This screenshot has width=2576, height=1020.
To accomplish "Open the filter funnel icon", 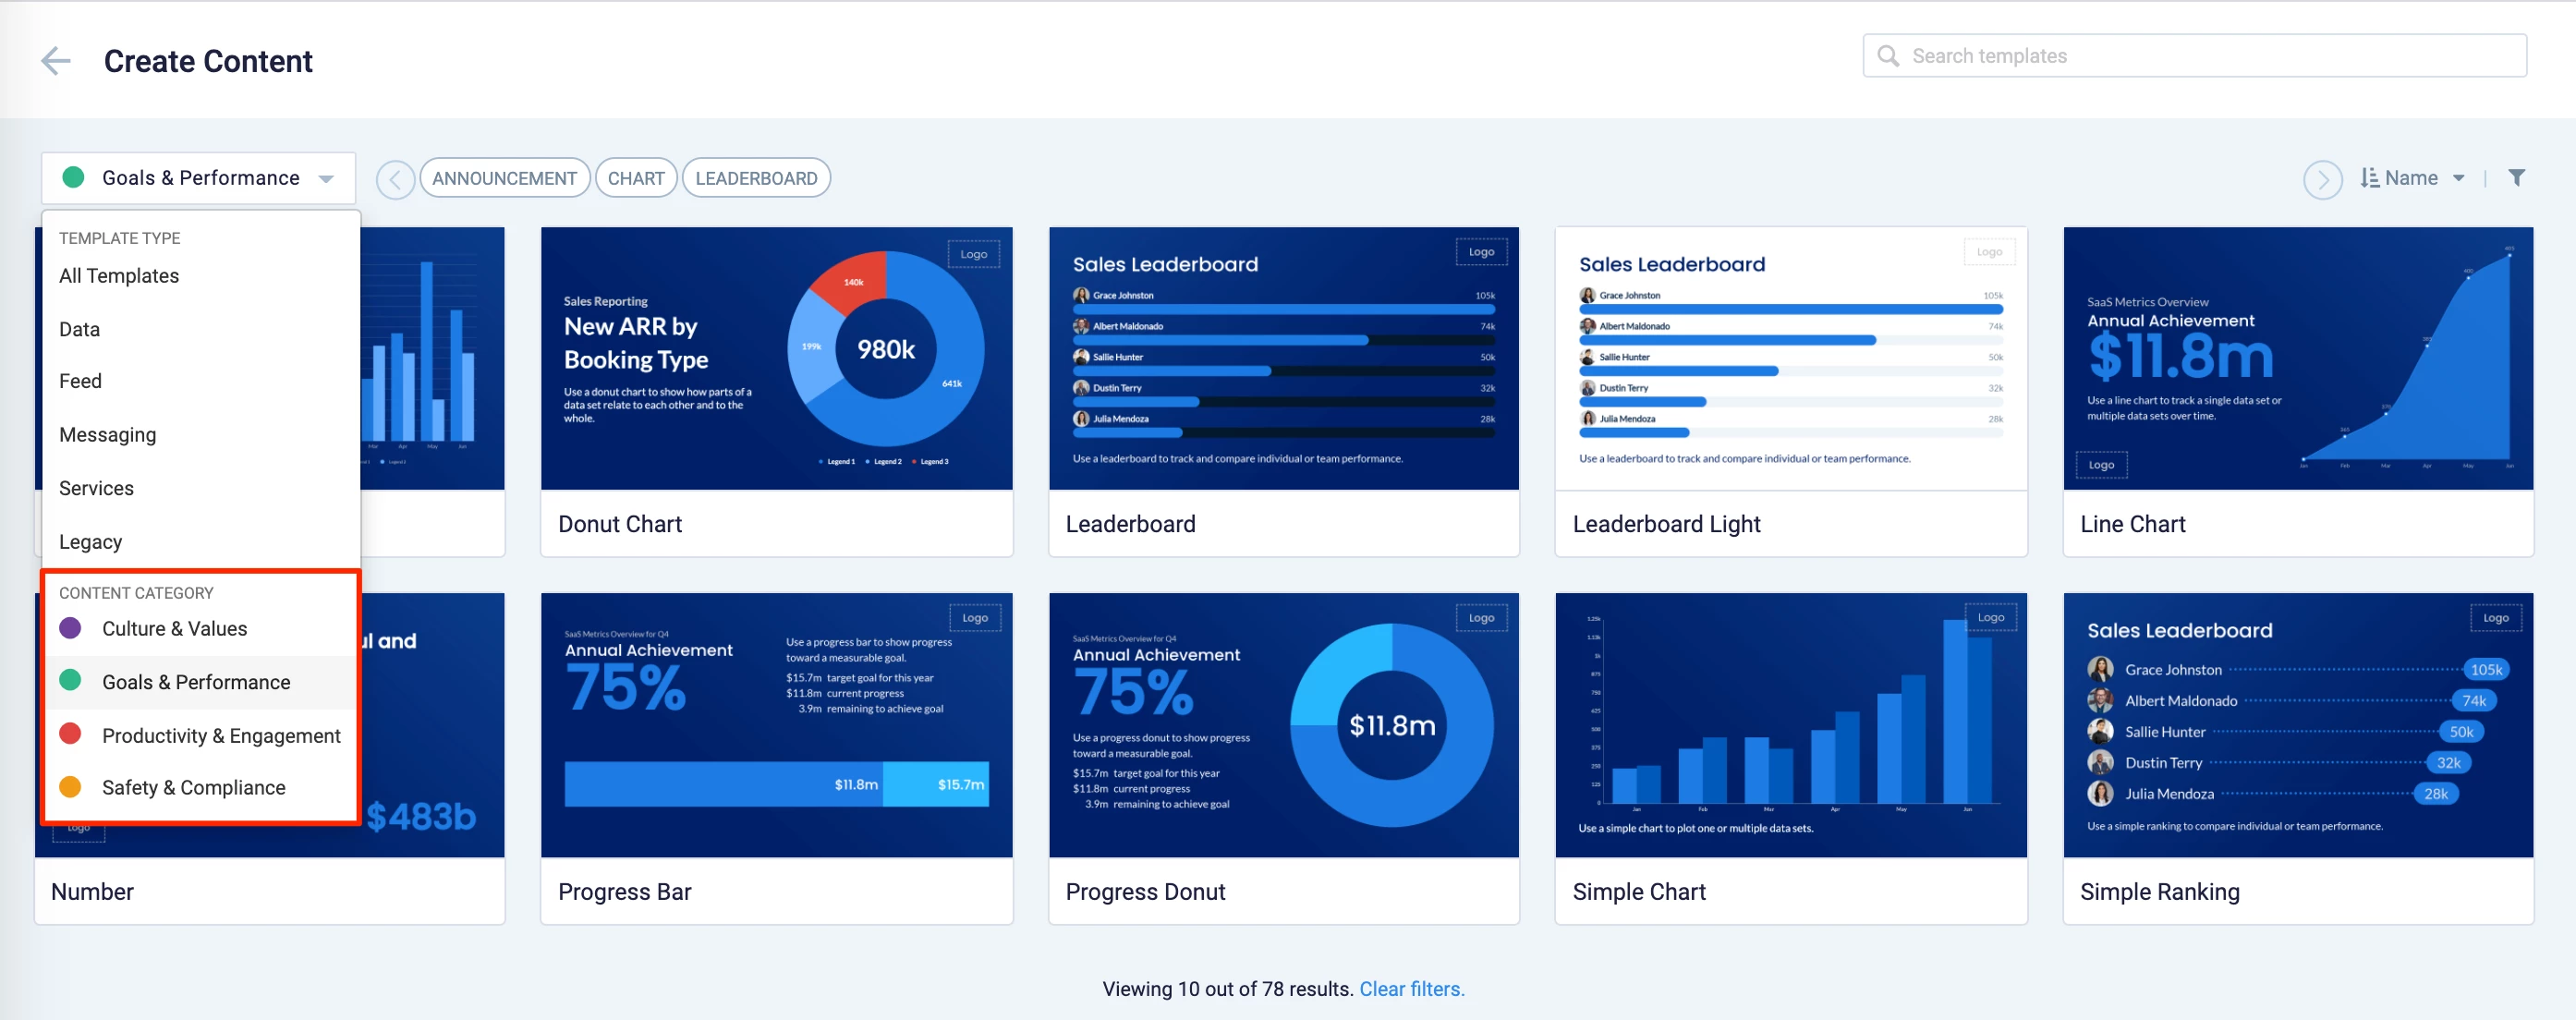I will [2516, 178].
